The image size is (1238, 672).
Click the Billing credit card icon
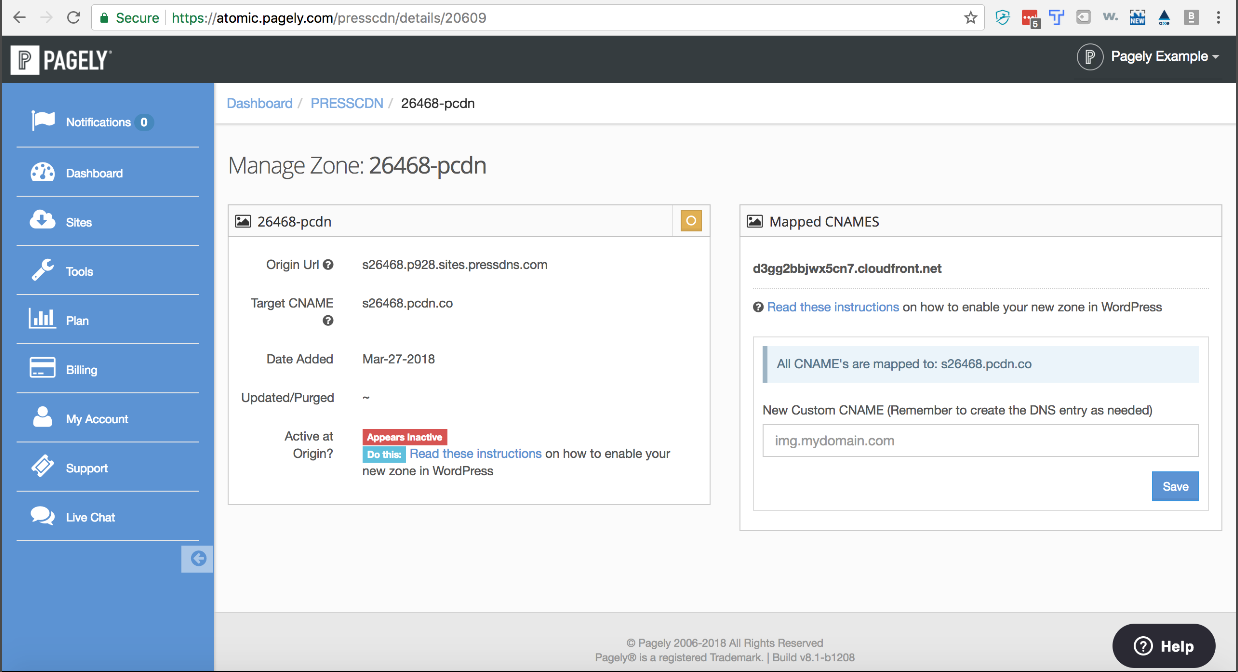coord(42,368)
